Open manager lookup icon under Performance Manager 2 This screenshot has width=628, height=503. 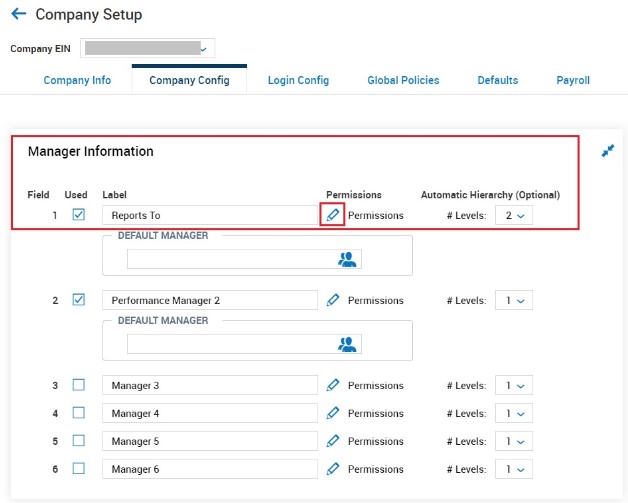347,344
